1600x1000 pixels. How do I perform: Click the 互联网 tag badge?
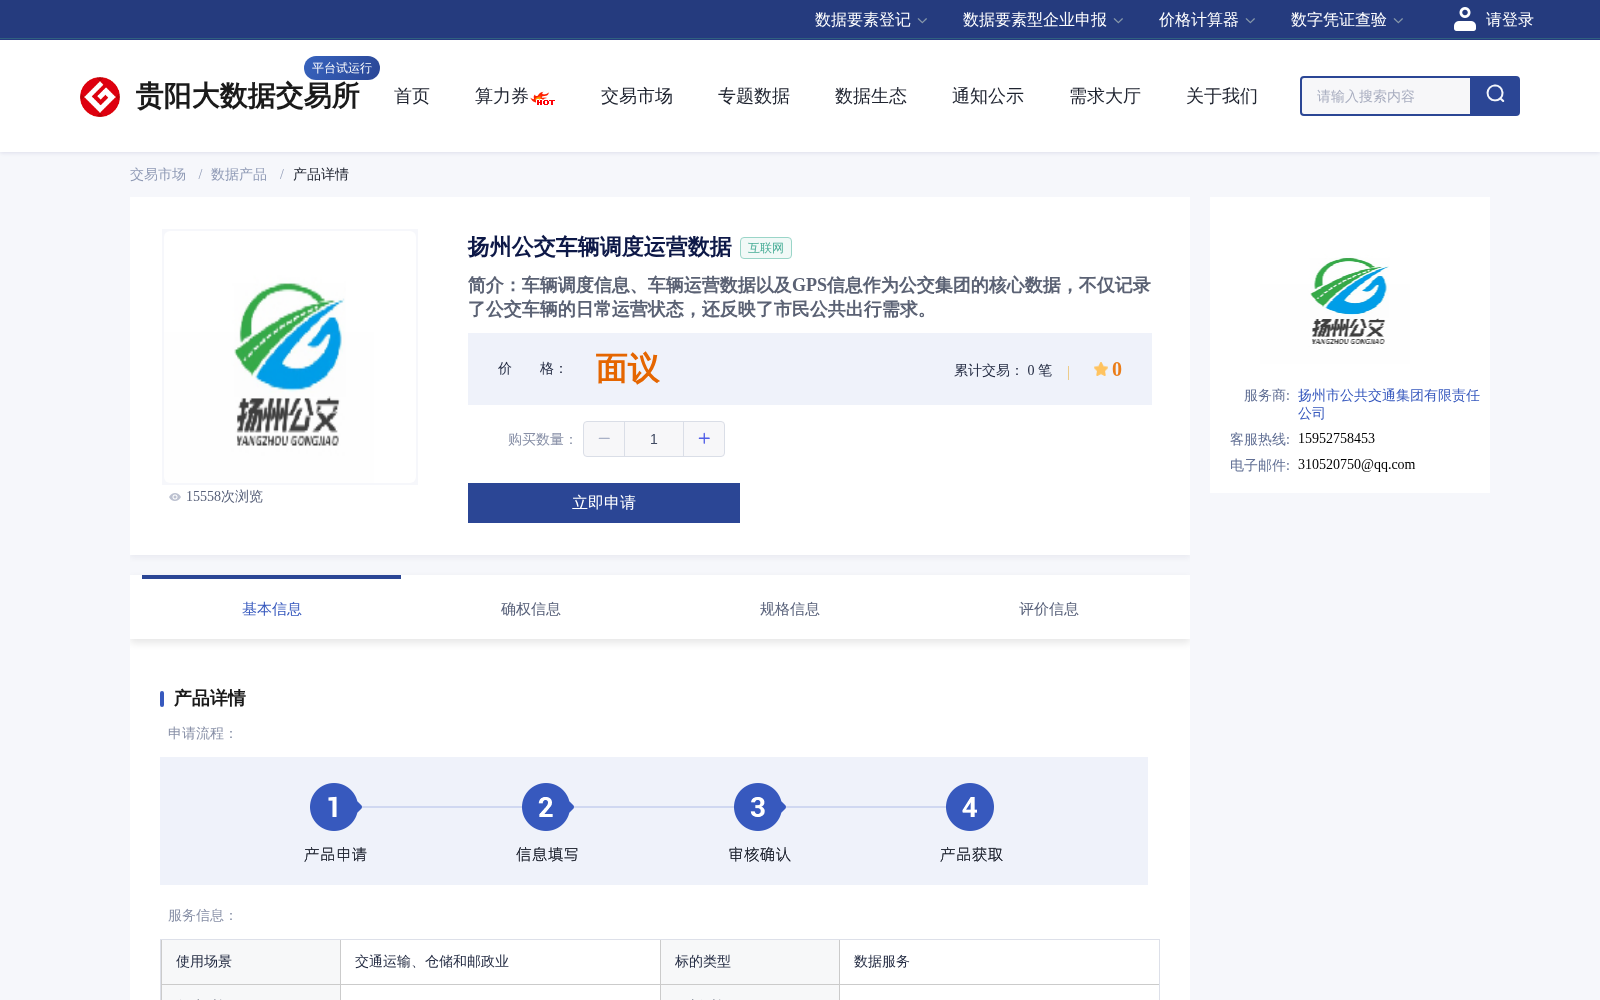(x=766, y=248)
